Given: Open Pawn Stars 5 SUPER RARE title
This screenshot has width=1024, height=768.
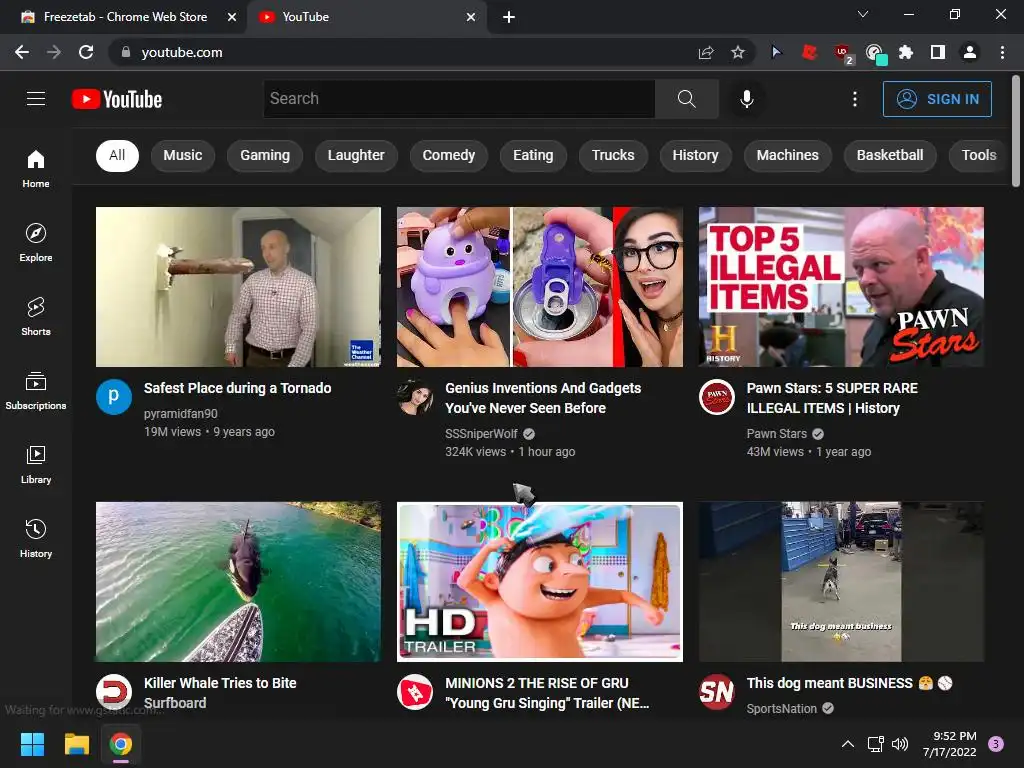Looking at the screenshot, I should click(832, 398).
